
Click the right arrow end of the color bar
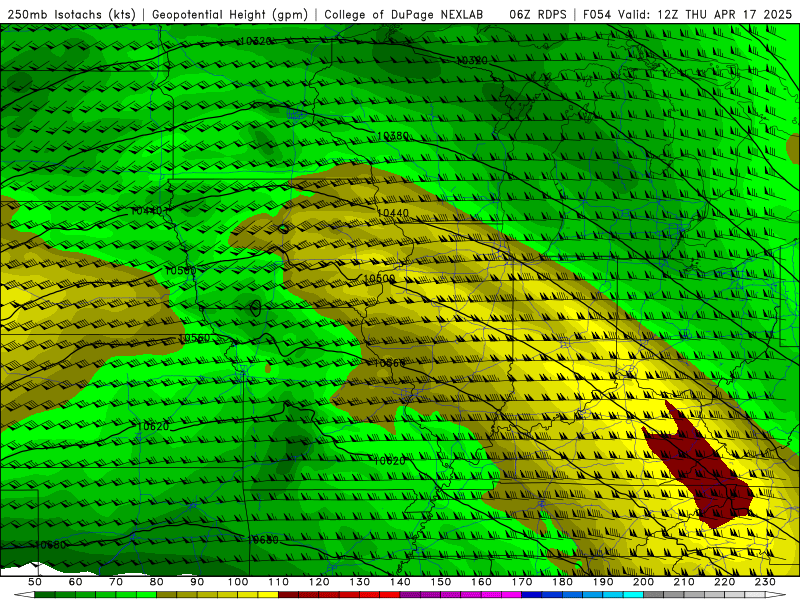pos(776,595)
